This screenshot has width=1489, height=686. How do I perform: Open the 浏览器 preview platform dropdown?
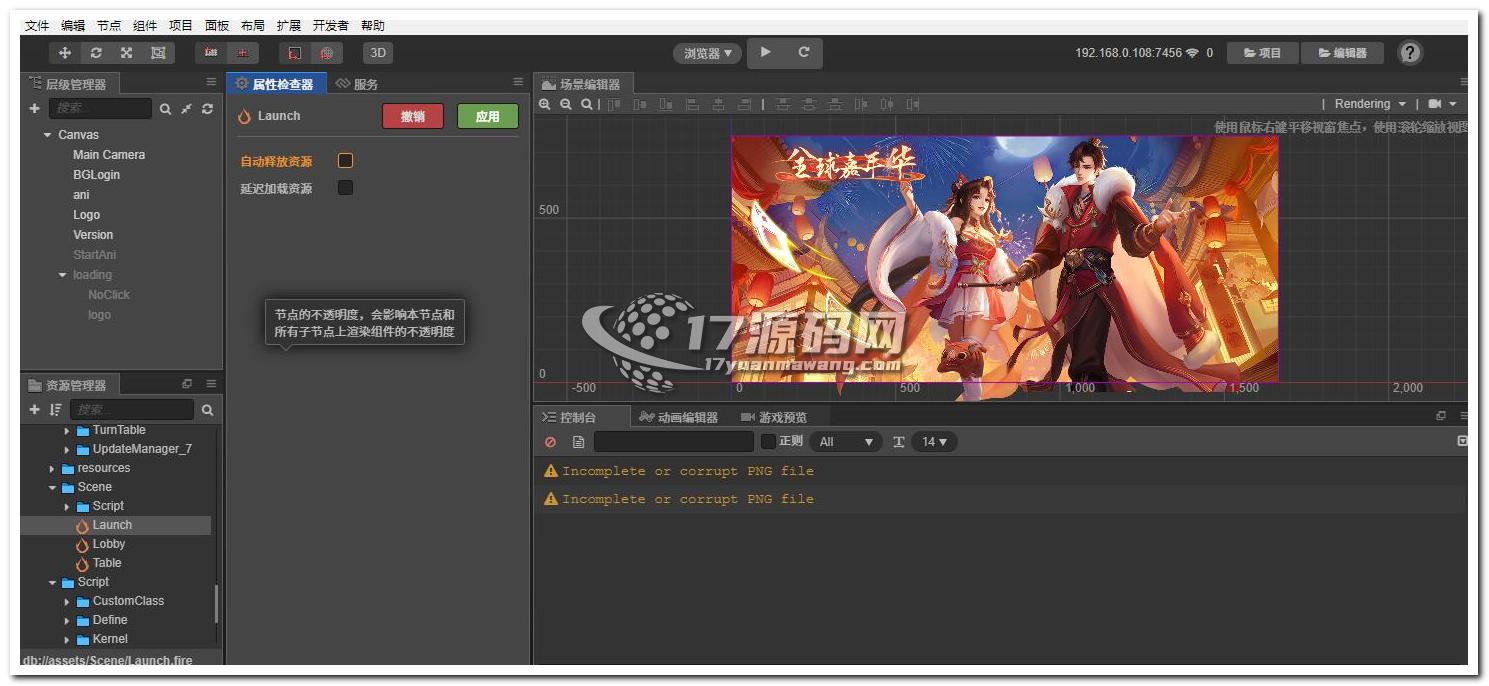click(x=707, y=53)
